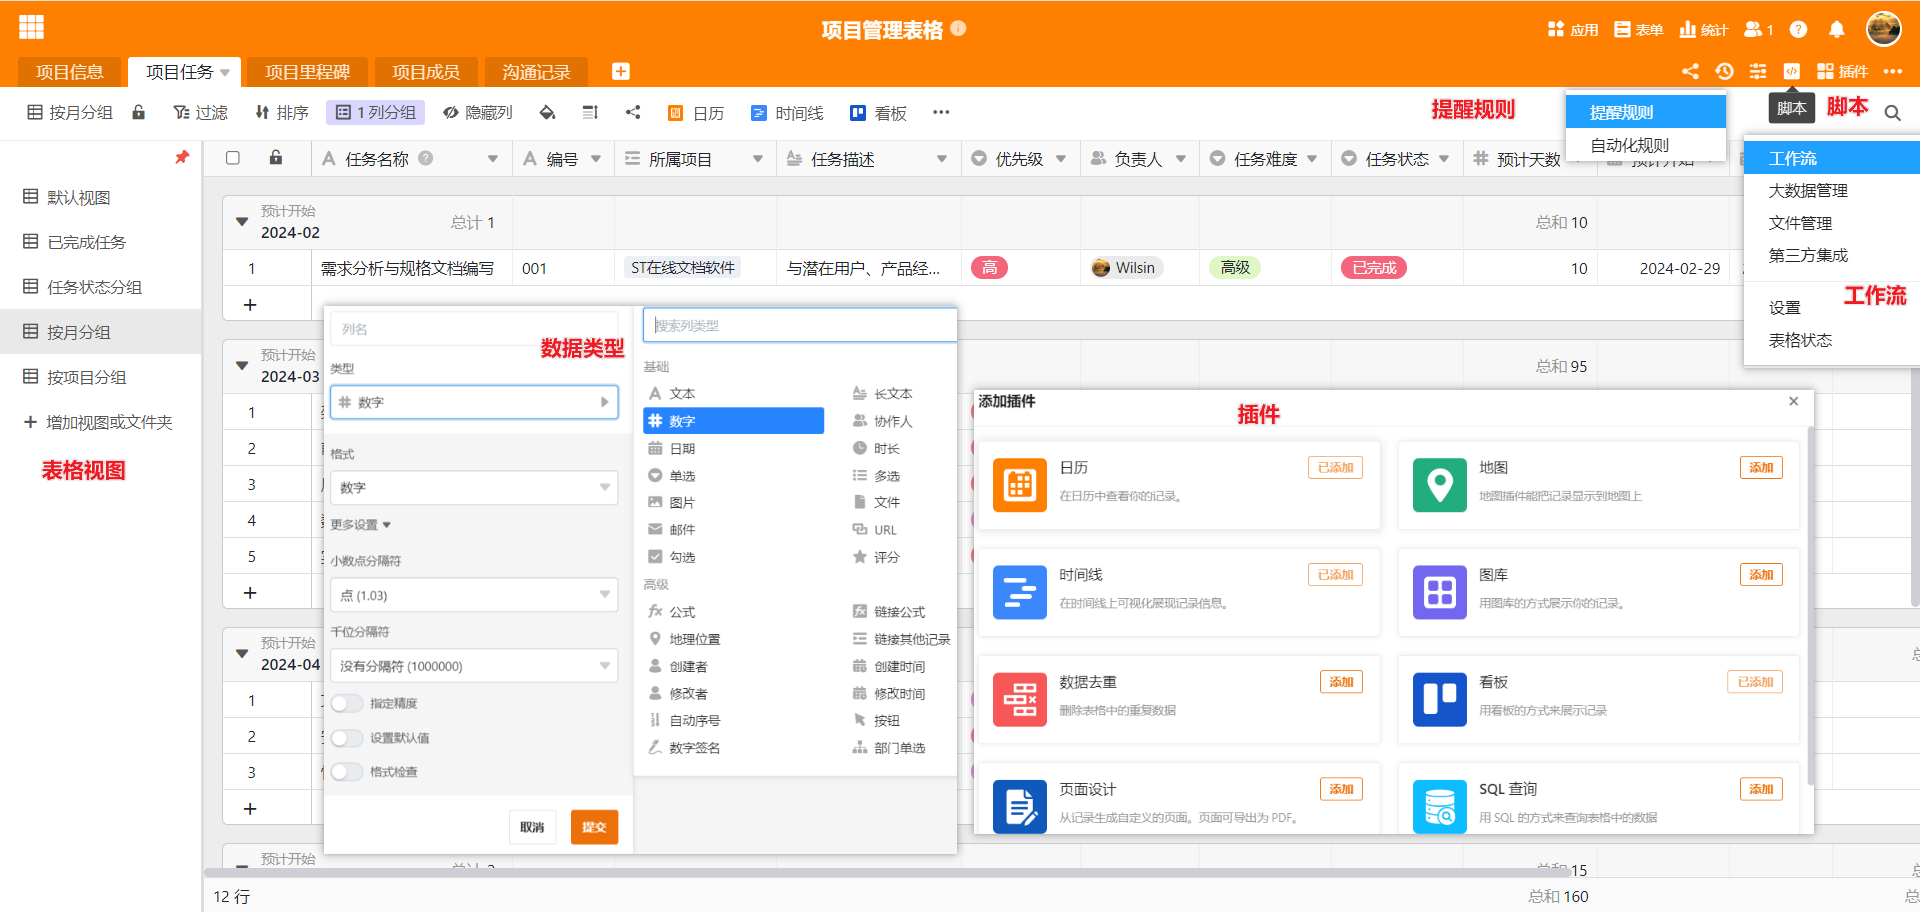
Task: Click the 应用 (apps) icon in header
Action: click(1572, 30)
